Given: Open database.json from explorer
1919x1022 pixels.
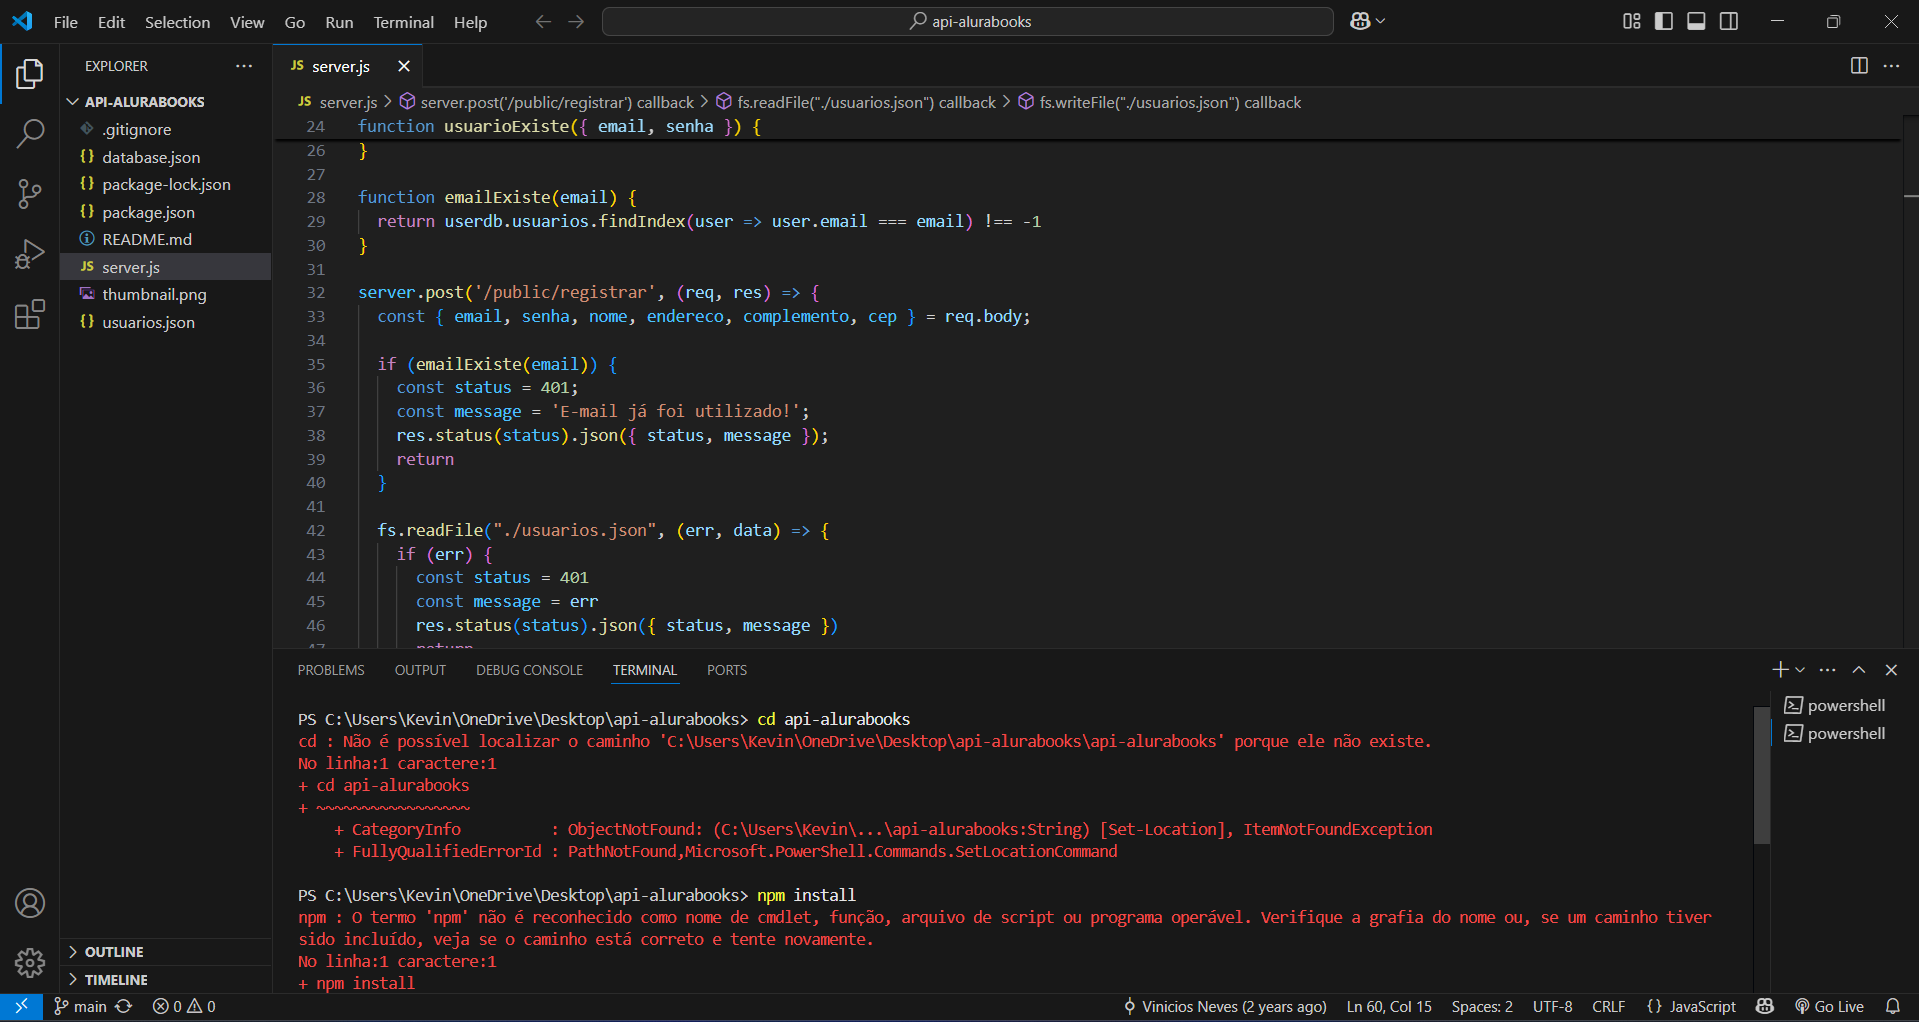Looking at the screenshot, I should [165, 157].
